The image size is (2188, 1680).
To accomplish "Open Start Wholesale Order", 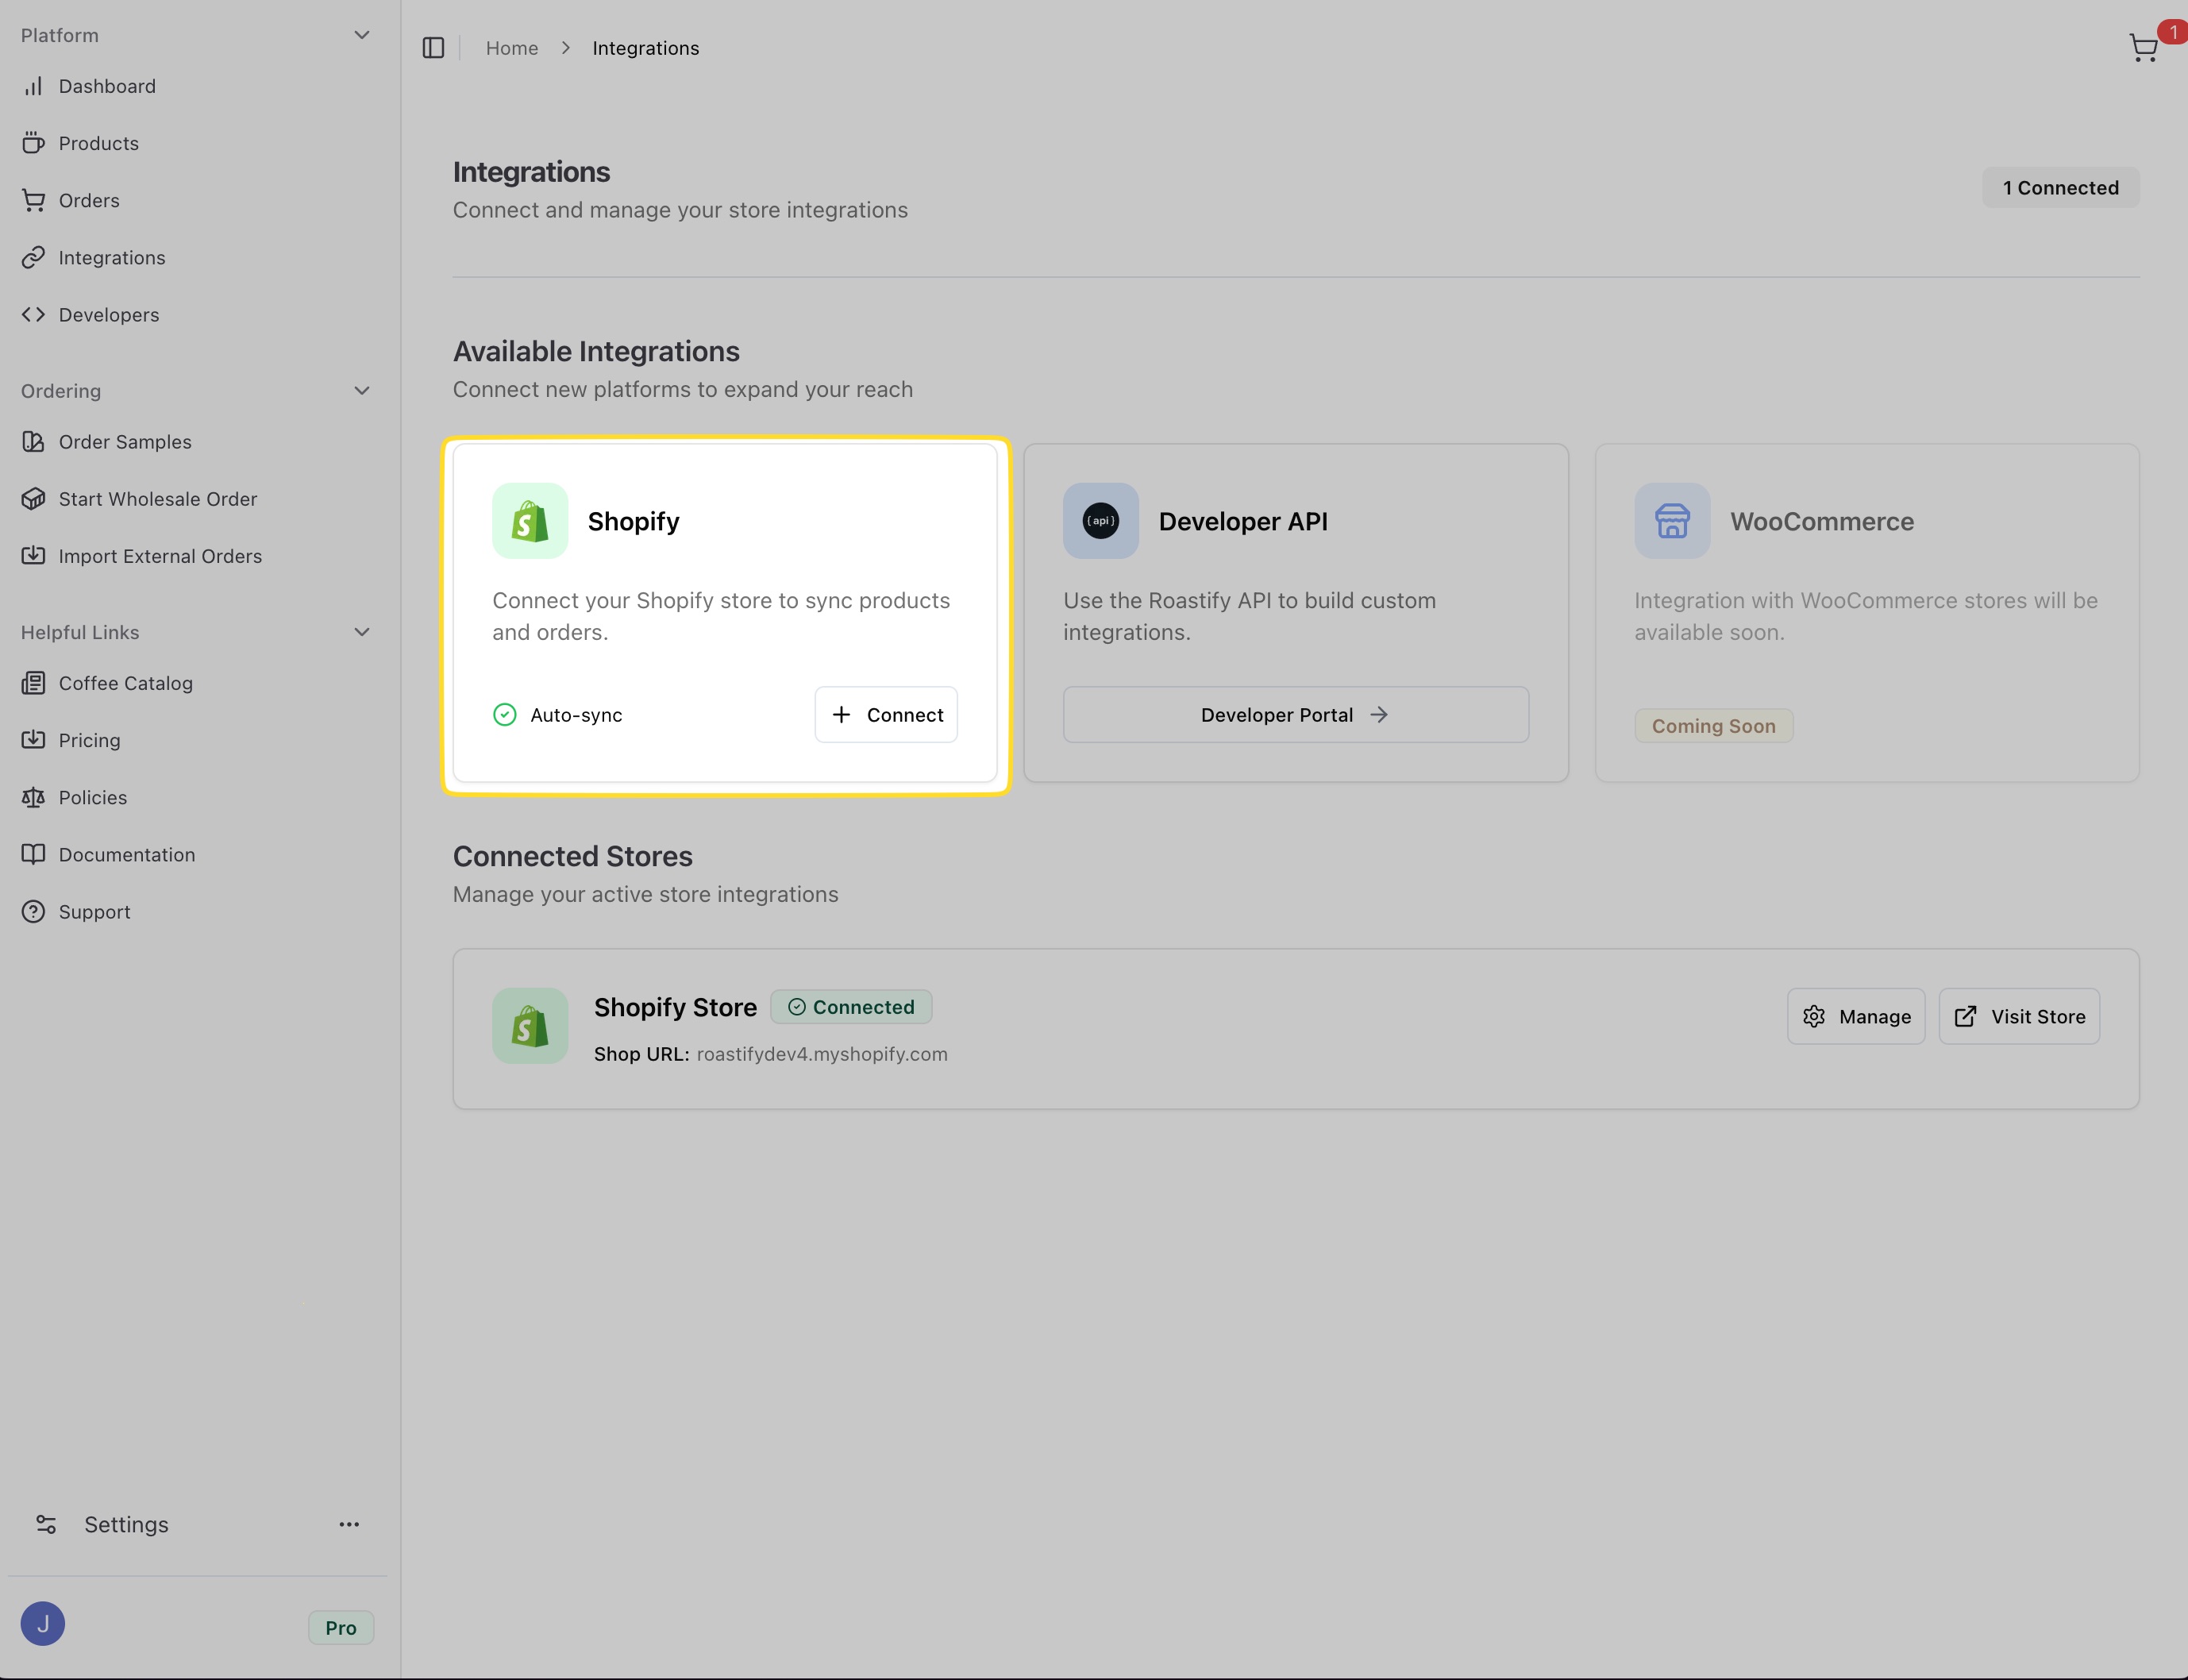I will coord(157,499).
